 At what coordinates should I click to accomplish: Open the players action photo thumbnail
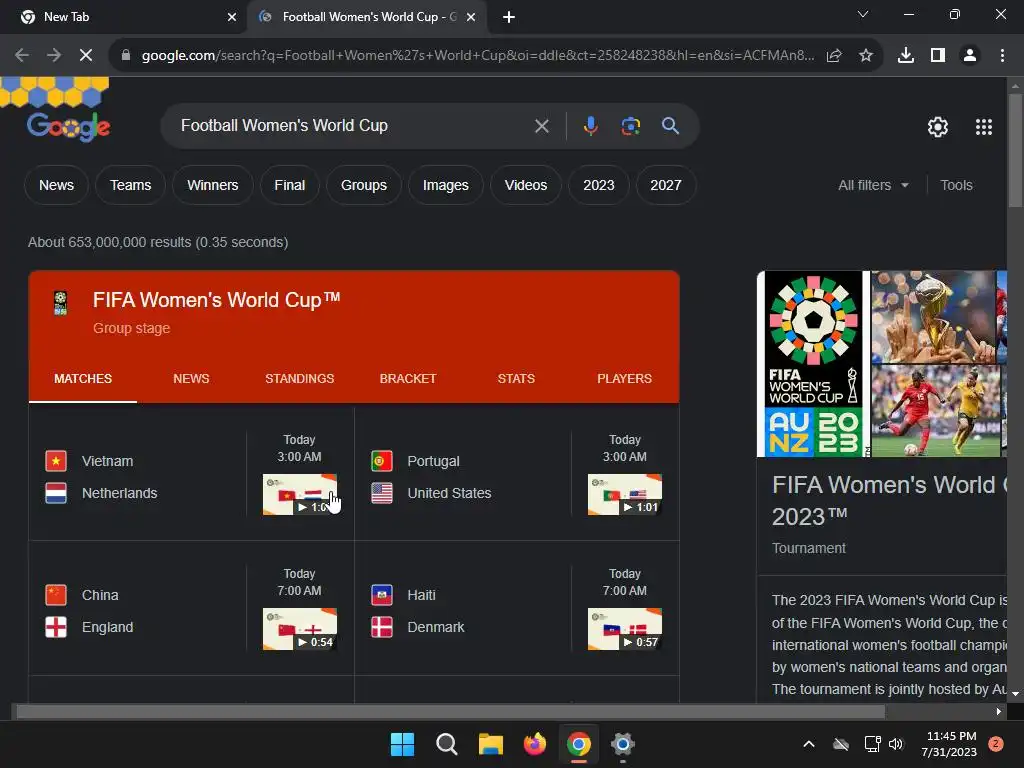(x=936, y=411)
